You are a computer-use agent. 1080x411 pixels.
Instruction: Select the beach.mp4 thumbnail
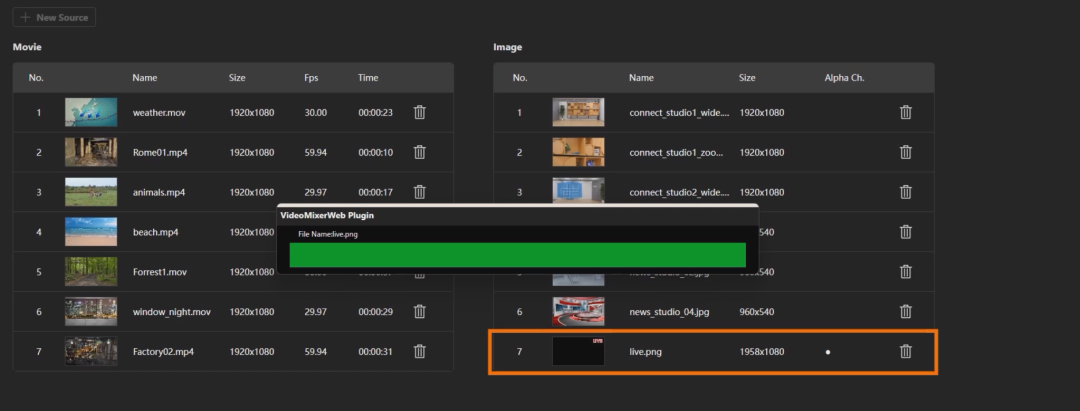pos(91,232)
